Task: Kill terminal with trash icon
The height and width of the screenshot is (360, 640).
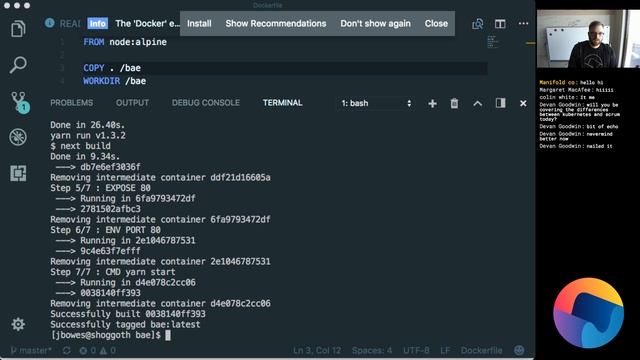Action: click(x=454, y=103)
